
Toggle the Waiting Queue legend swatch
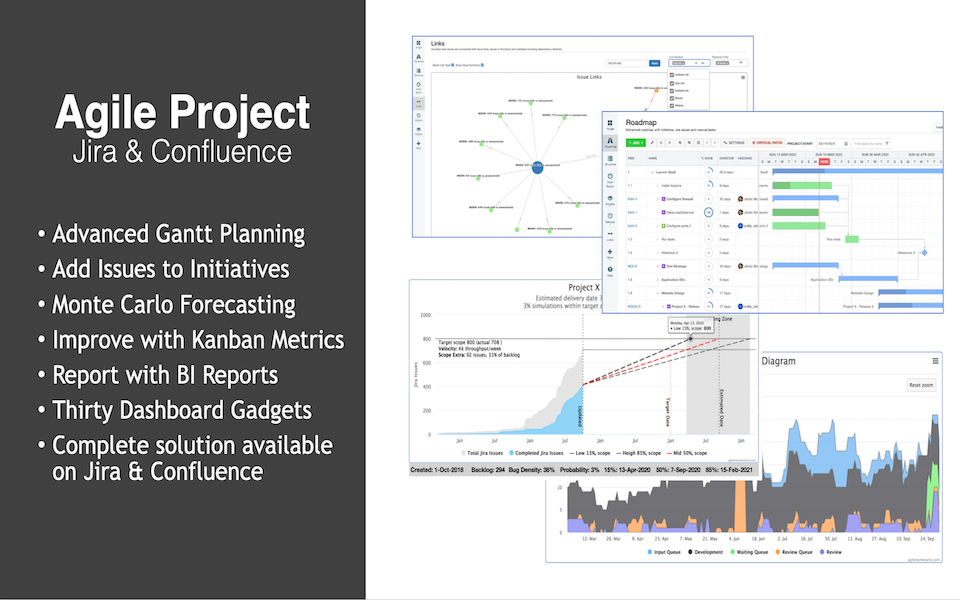pos(732,552)
